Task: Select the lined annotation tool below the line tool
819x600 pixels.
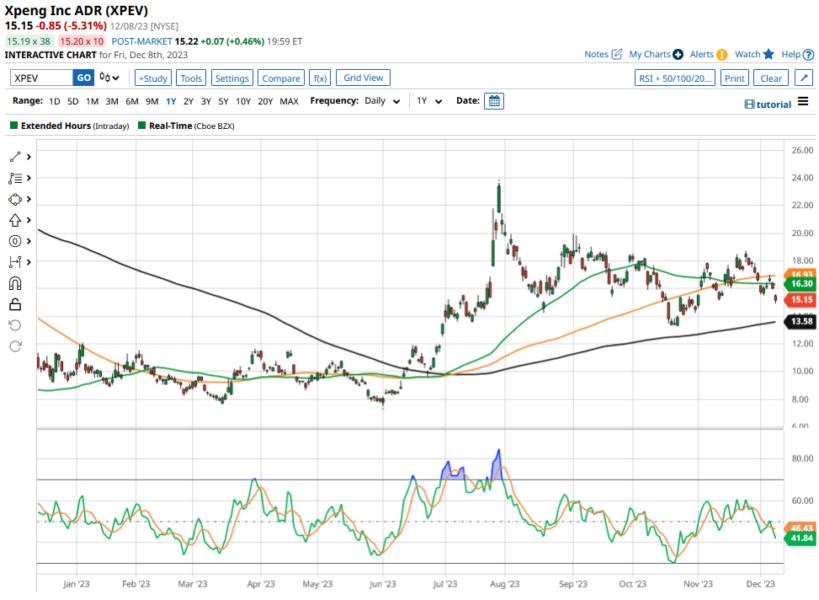Action: click(x=15, y=178)
